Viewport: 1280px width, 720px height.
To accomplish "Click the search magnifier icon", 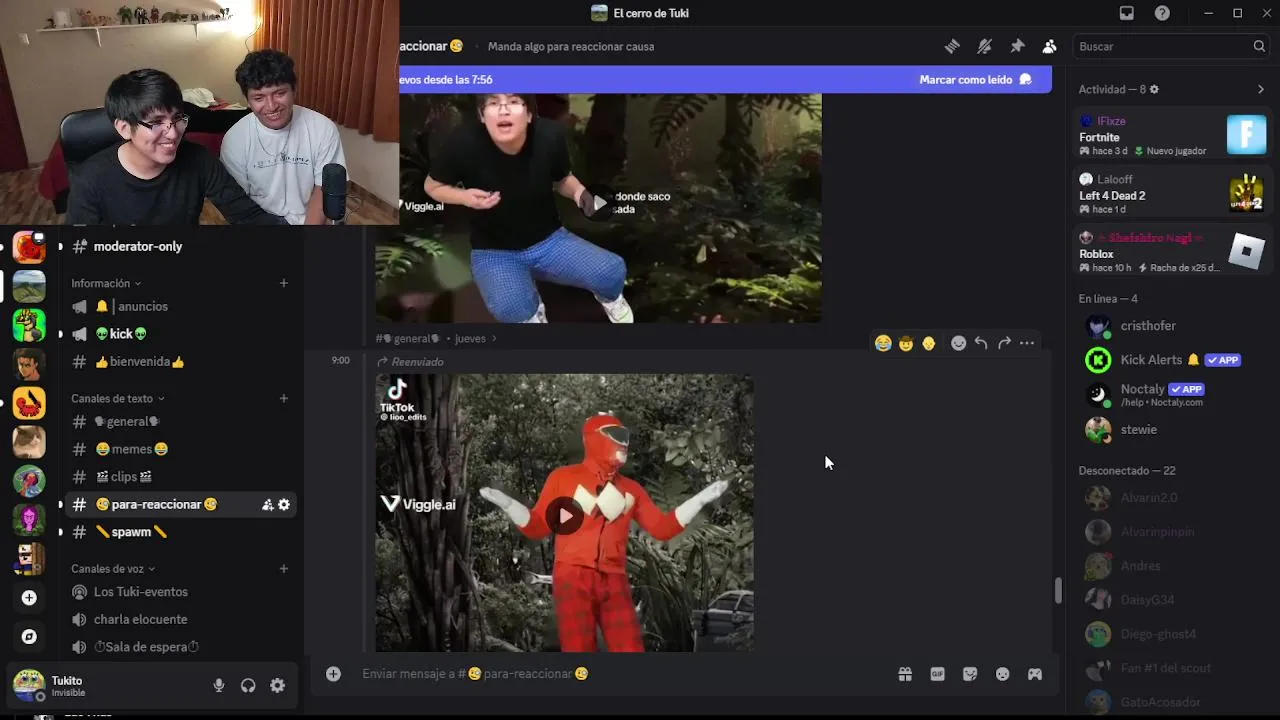I will pyautogui.click(x=1259, y=46).
